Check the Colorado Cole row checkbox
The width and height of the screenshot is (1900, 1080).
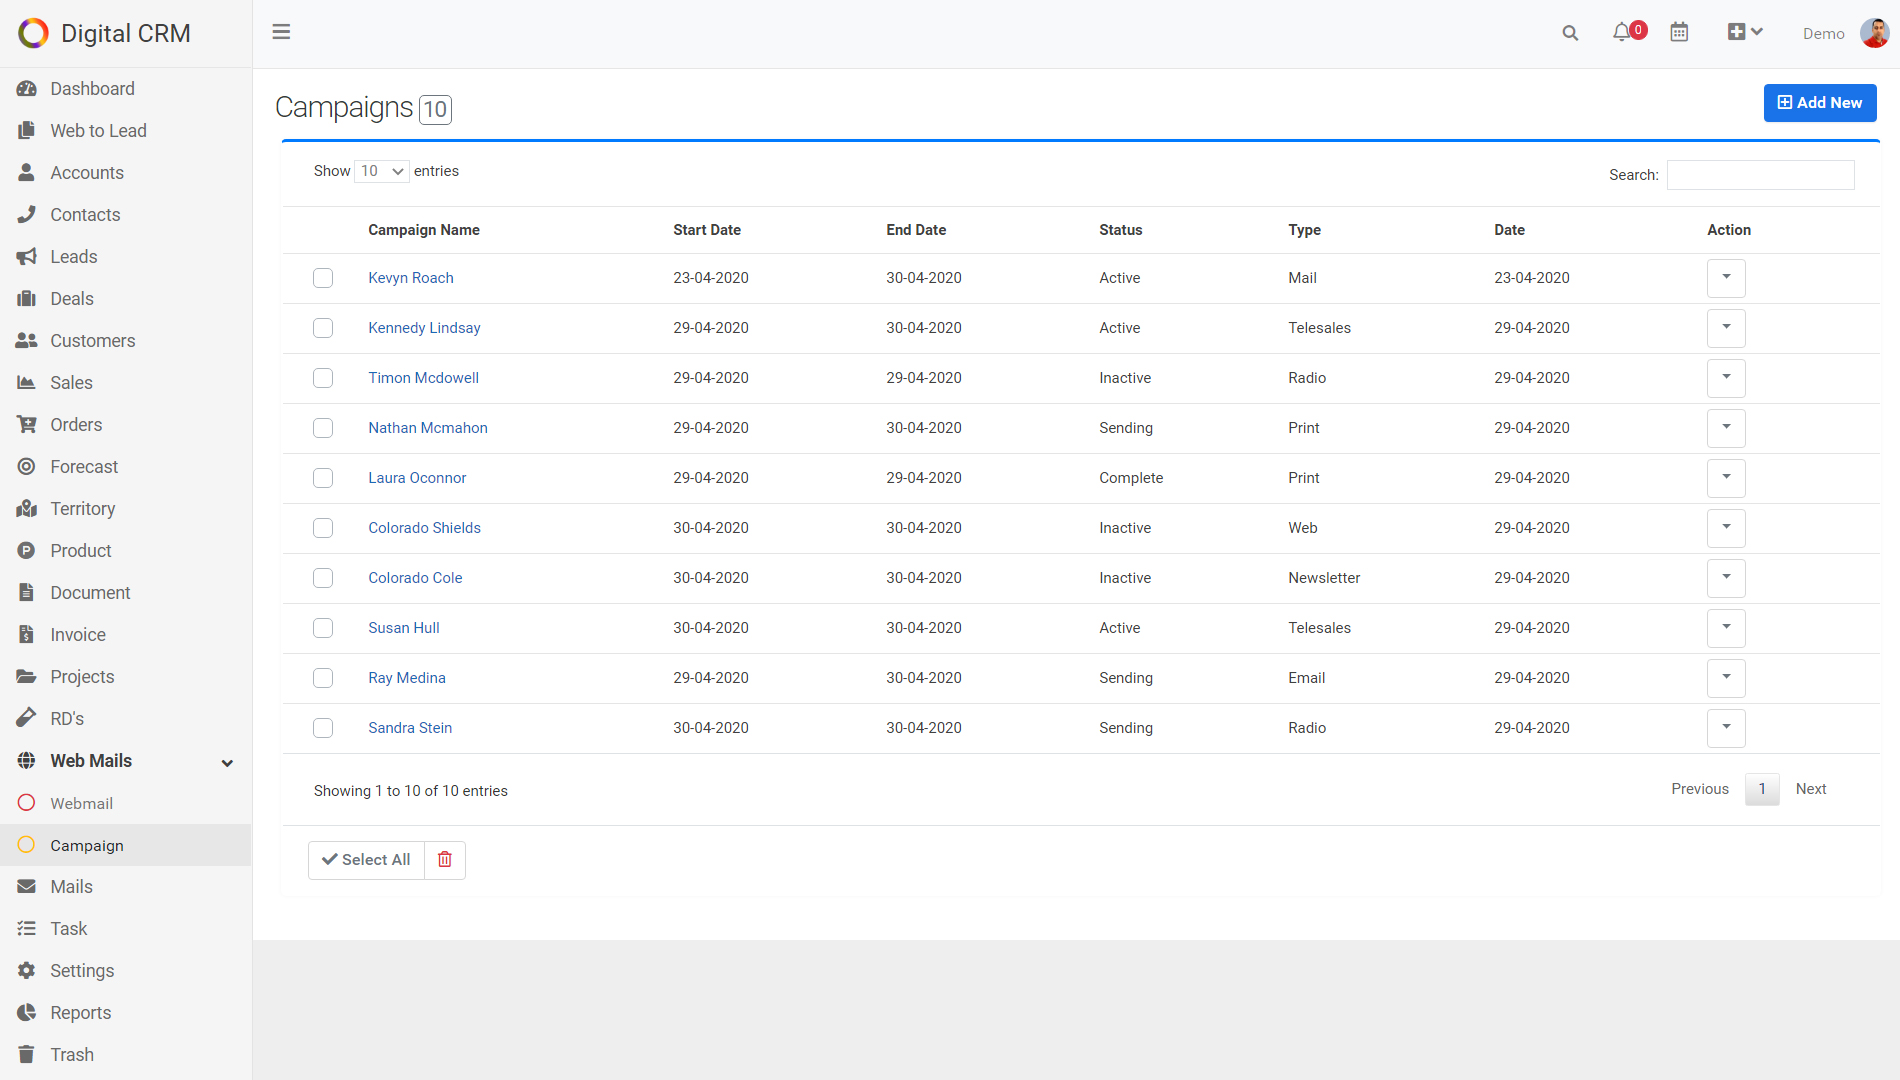(x=323, y=578)
